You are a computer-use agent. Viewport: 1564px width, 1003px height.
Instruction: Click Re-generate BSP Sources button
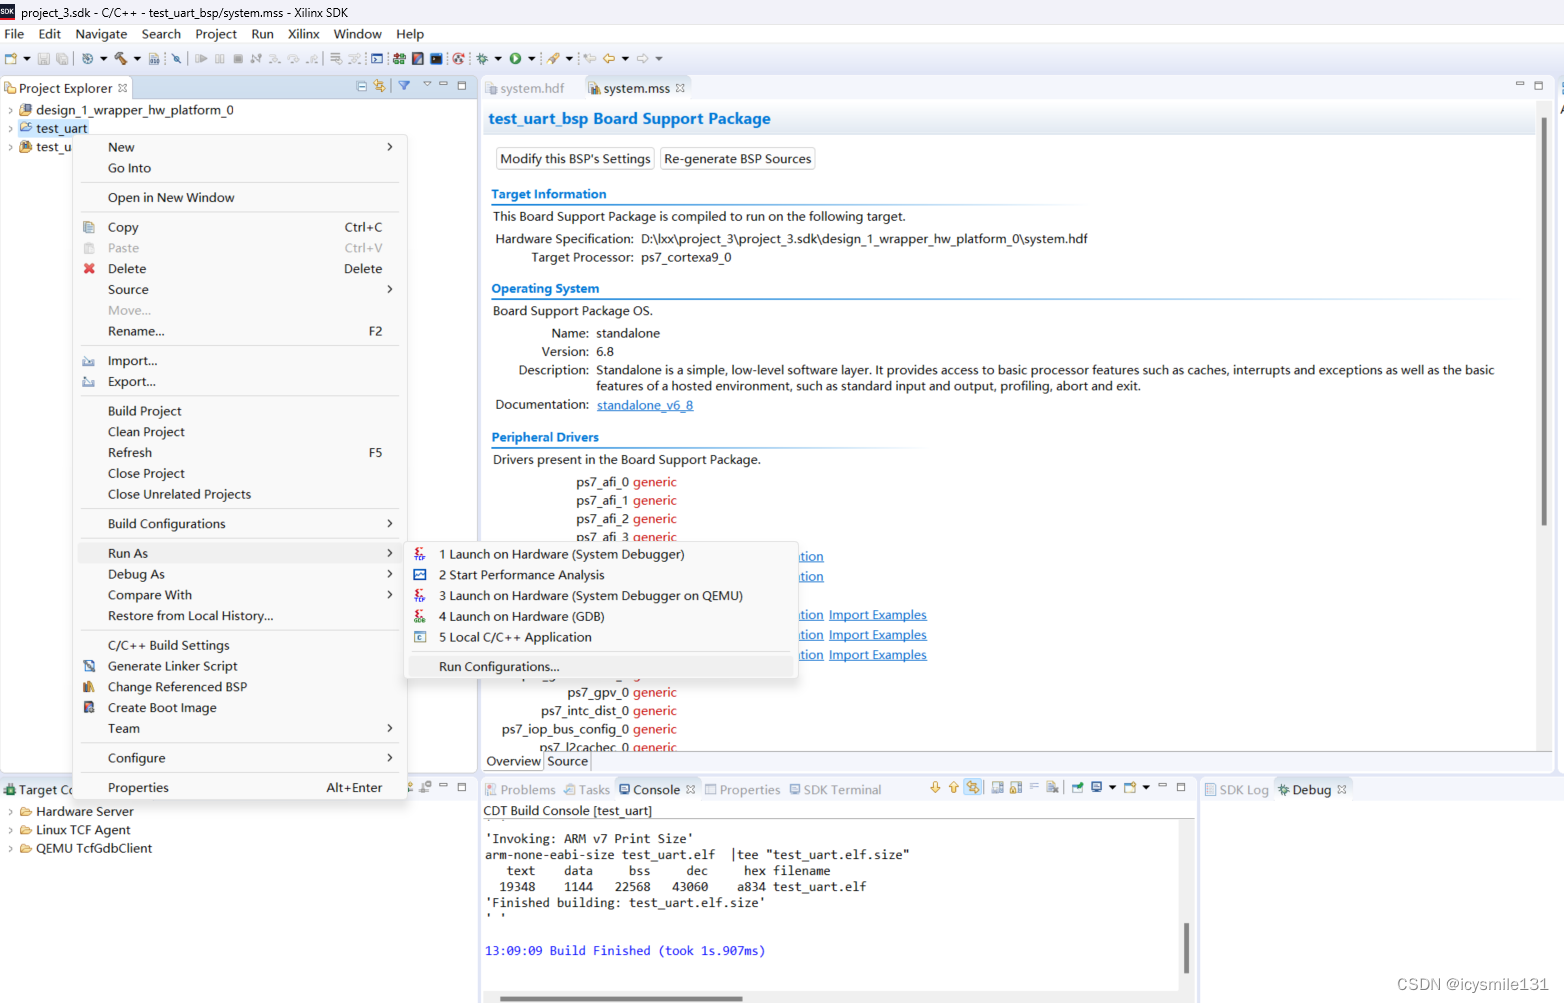pos(738,159)
